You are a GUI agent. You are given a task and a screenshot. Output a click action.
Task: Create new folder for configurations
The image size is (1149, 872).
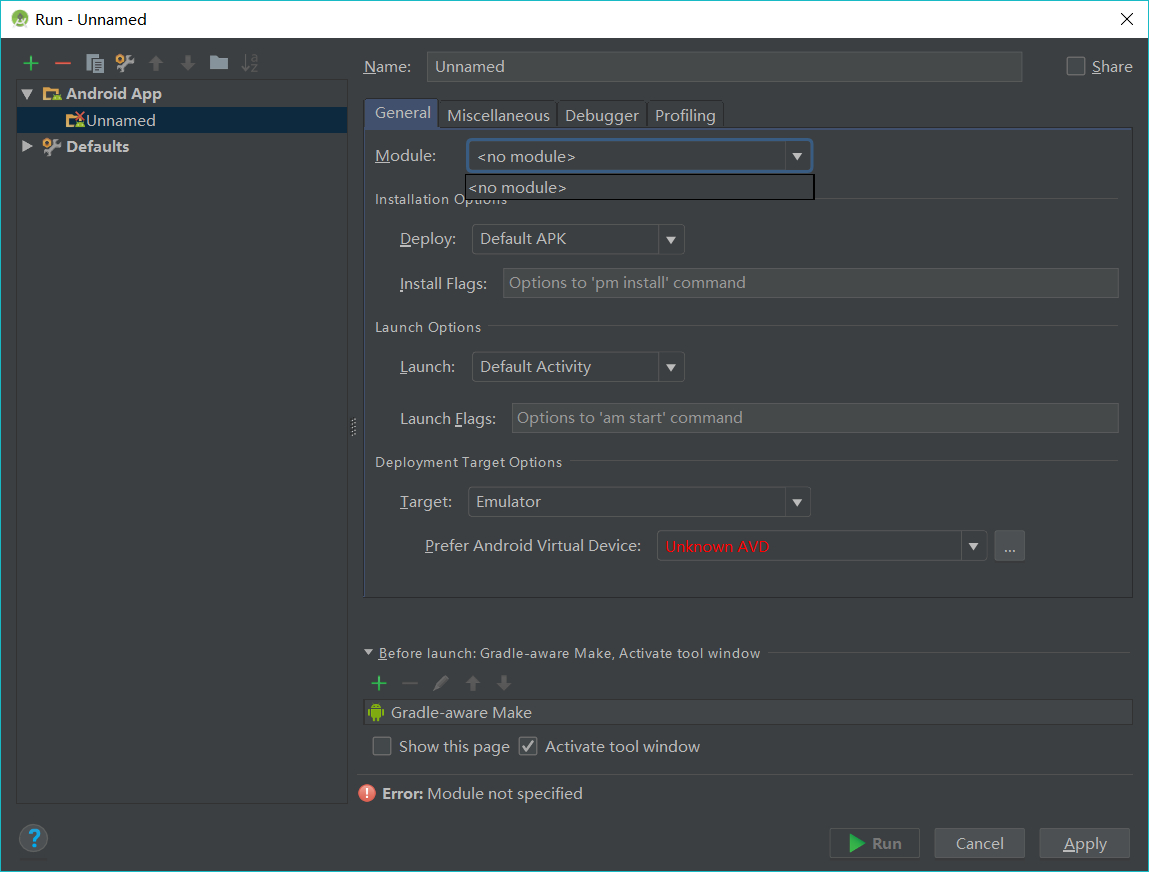(218, 63)
